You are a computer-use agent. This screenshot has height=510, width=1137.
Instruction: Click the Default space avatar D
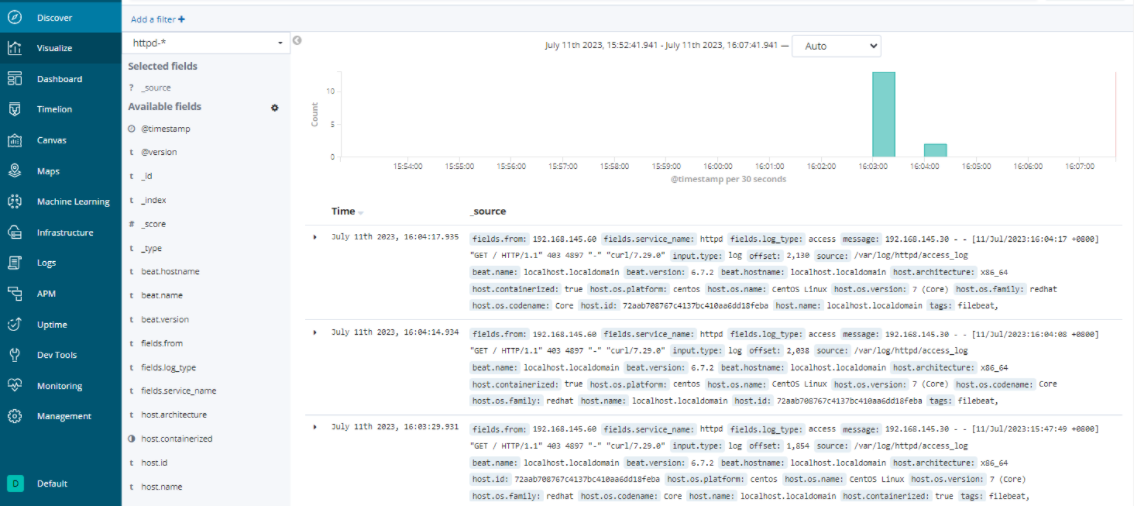pyautogui.click(x=15, y=483)
